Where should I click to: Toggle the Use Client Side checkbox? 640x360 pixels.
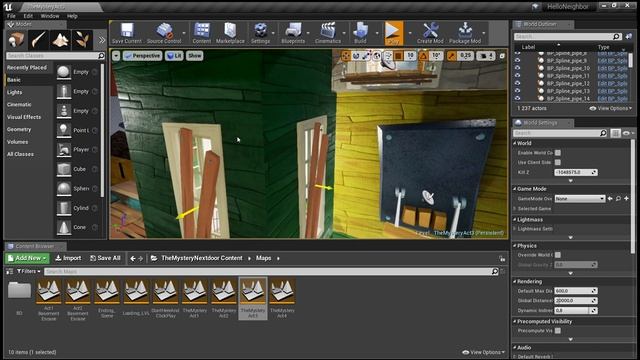[x=558, y=162]
